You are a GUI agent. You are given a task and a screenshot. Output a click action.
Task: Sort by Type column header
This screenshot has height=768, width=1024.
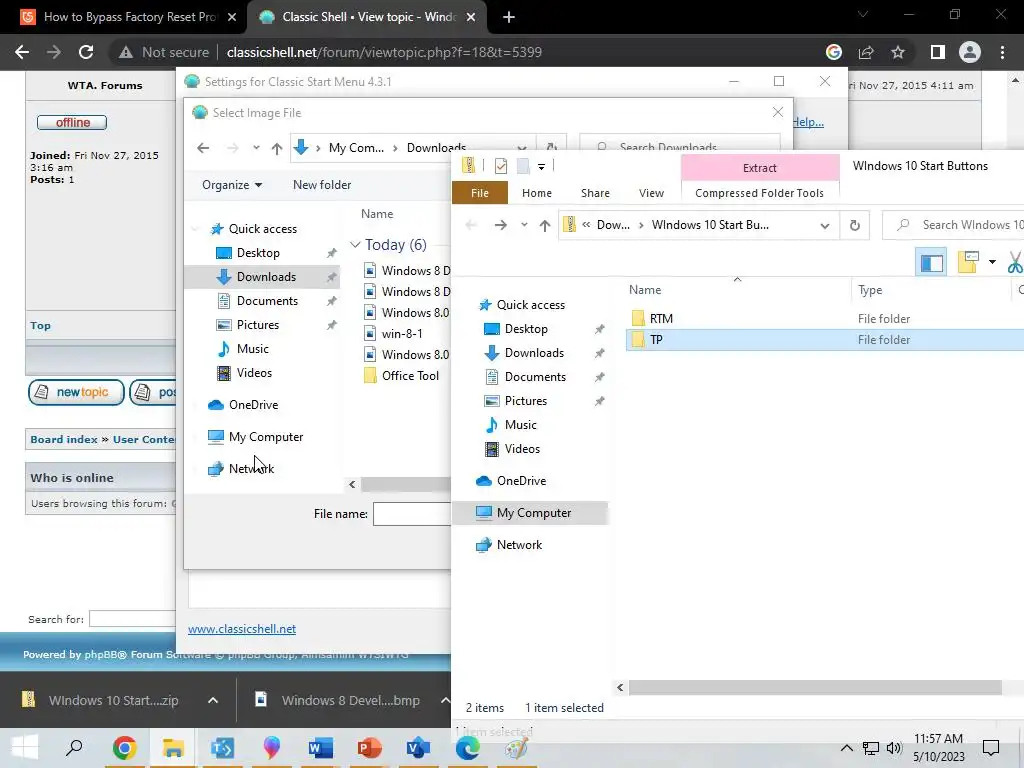[x=870, y=290]
